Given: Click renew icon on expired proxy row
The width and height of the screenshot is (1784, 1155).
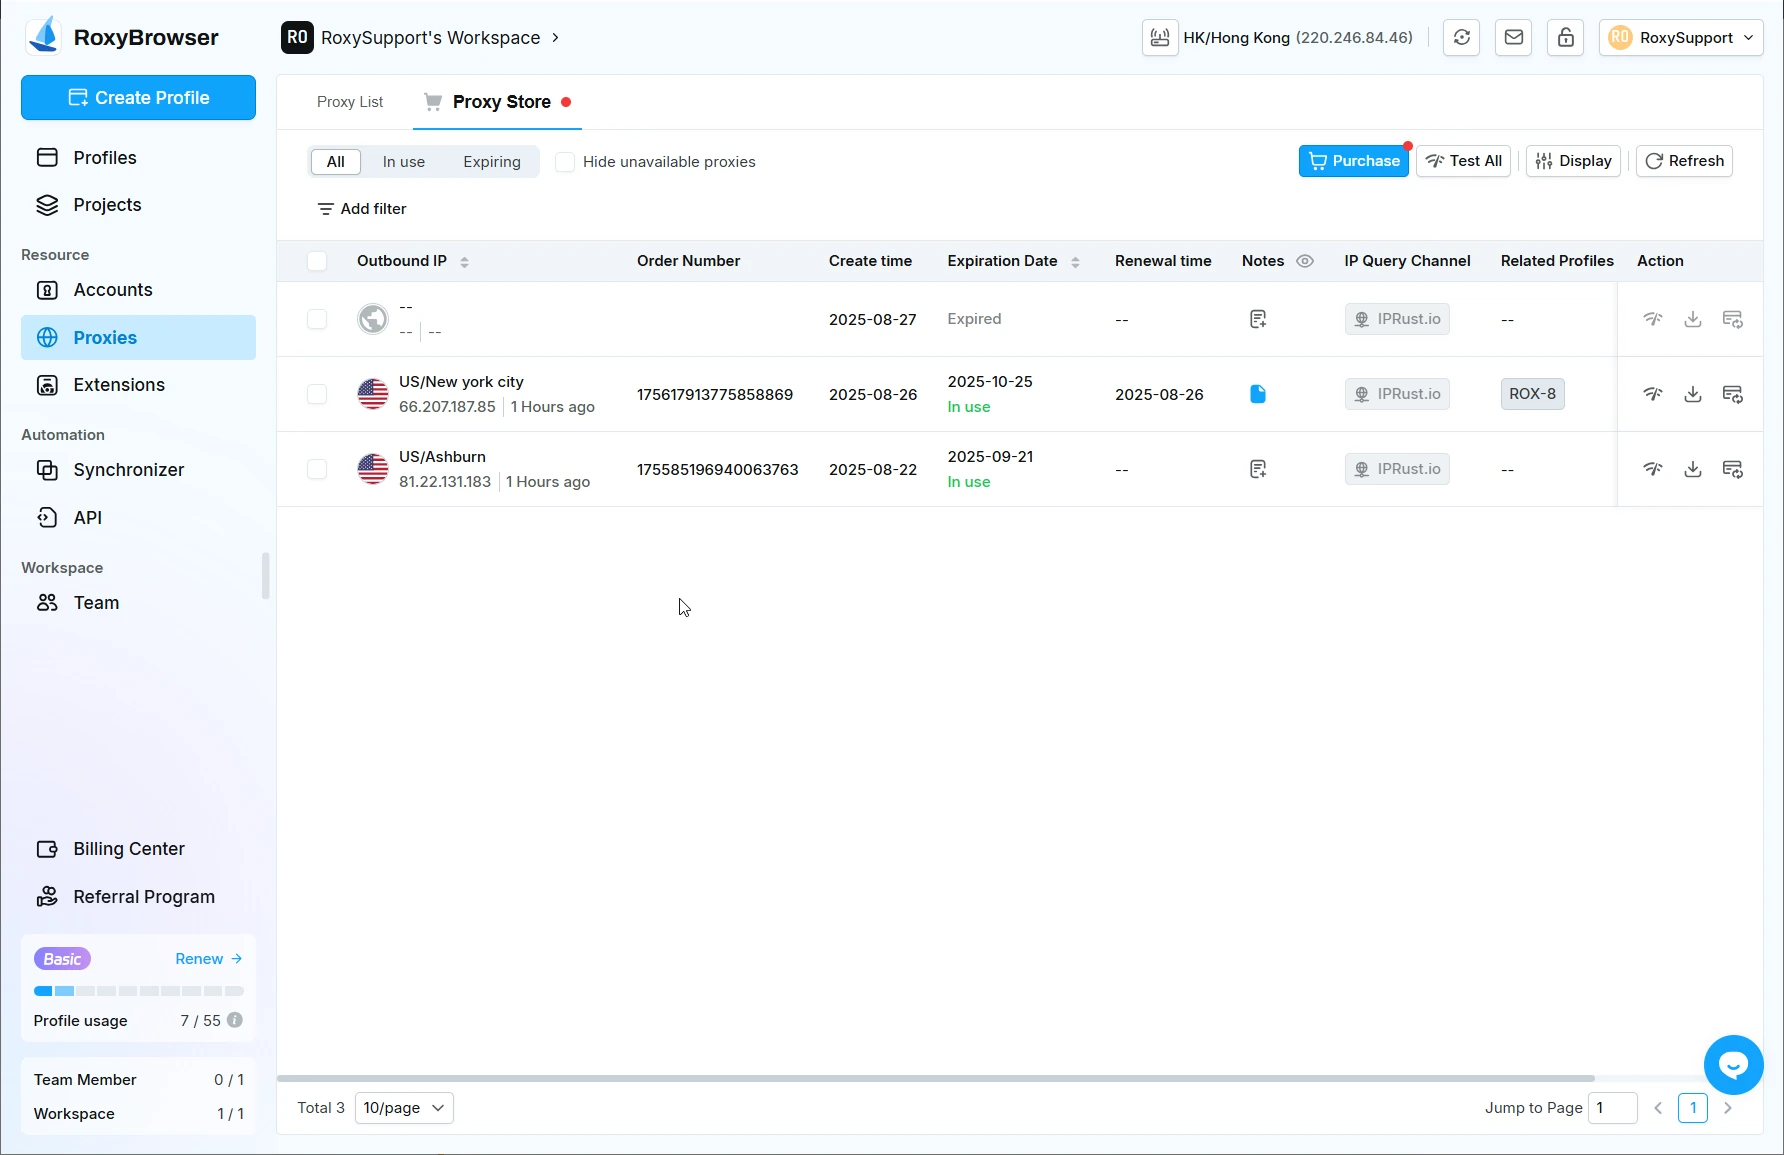Looking at the screenshot, I should [x=1732, y=319].
